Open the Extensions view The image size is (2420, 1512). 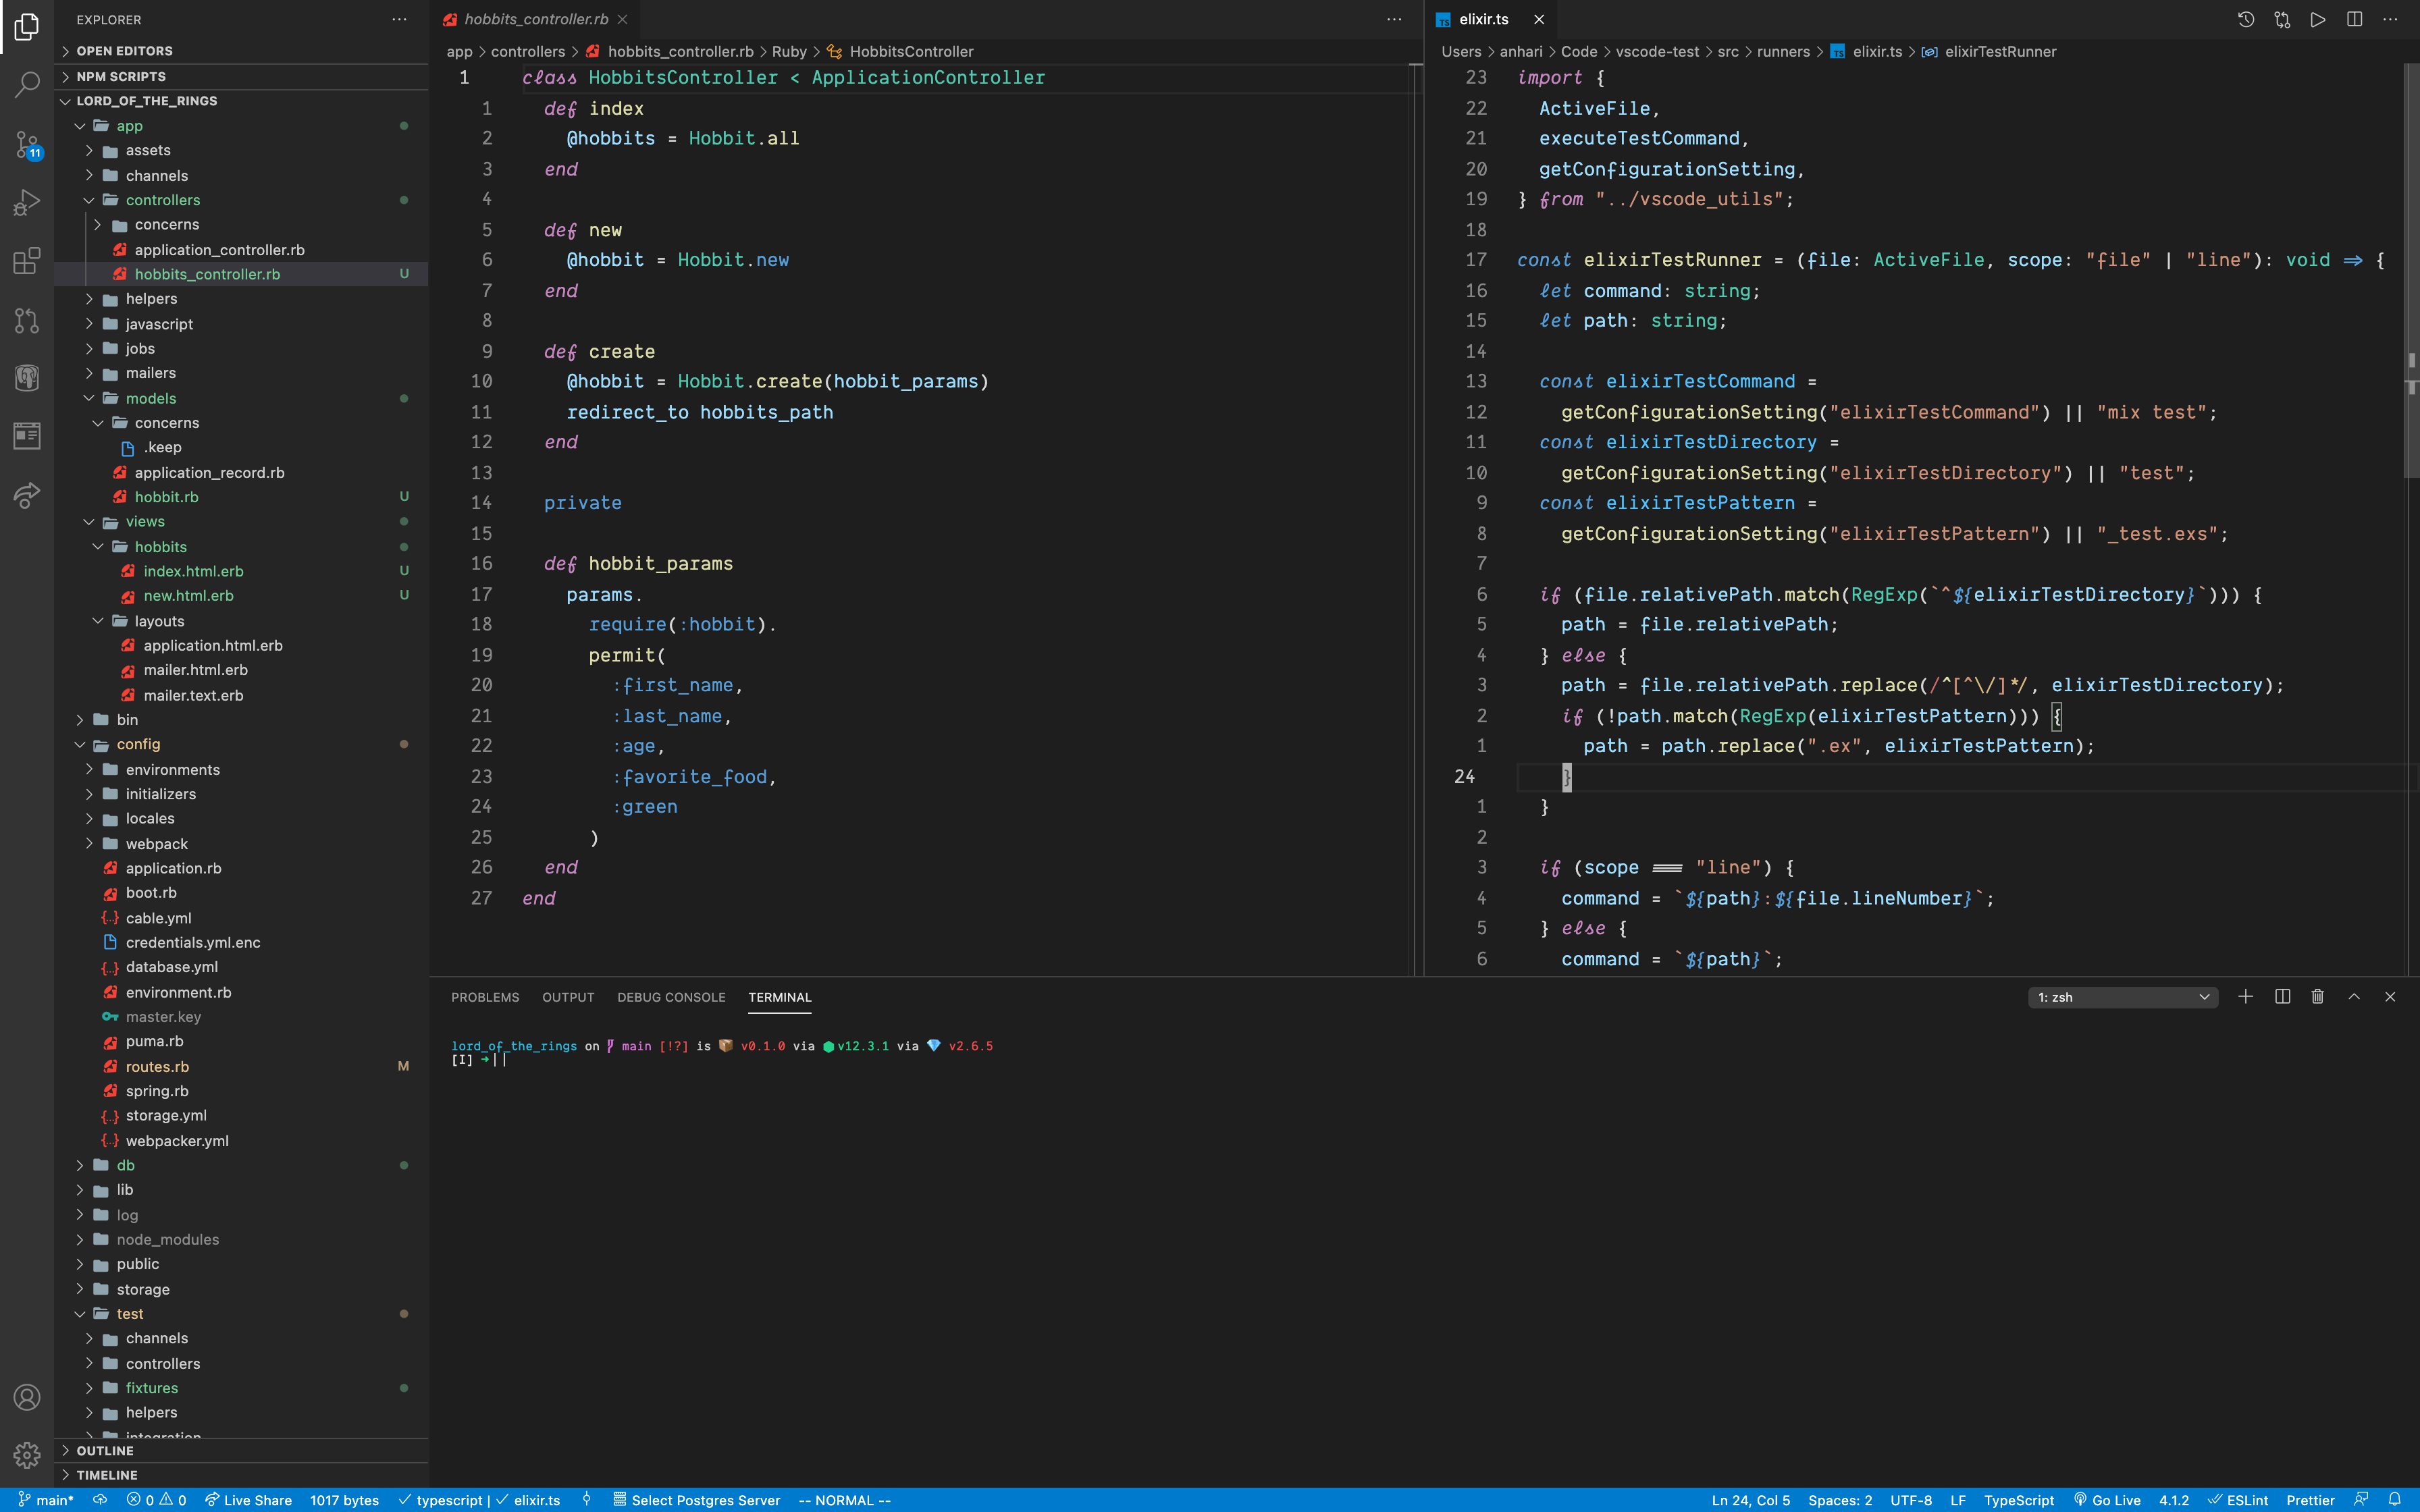pos(27,261)
